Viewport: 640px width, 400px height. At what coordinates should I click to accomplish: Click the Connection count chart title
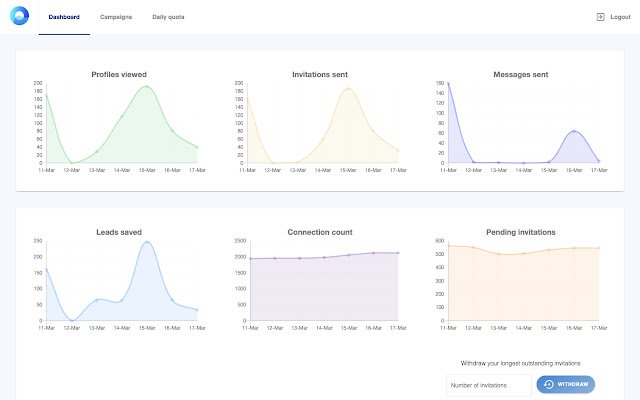pos(320,232)
